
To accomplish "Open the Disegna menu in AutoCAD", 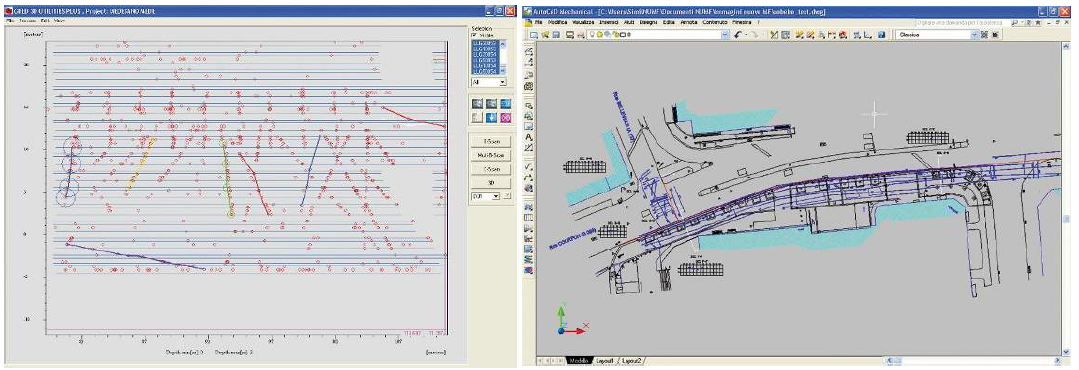I will (648, 22).
